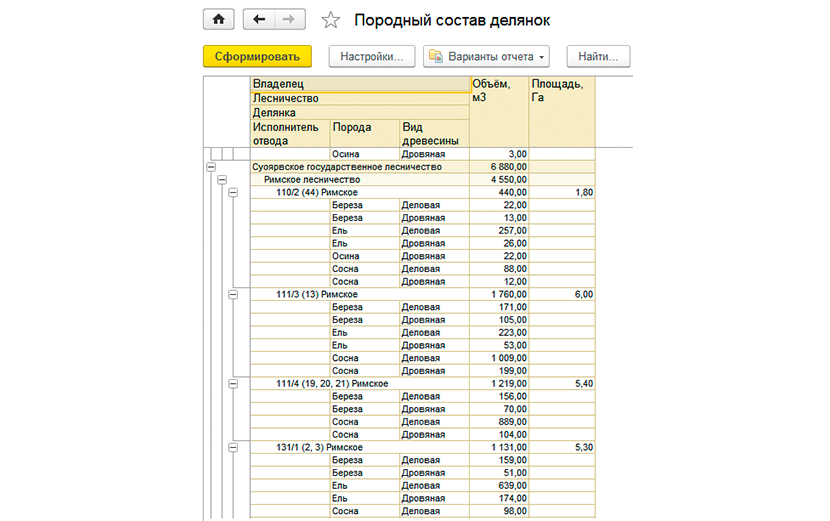Select the Делянка header cell
Viewport: 830px width, 521px height.
[x=360, y=113]
